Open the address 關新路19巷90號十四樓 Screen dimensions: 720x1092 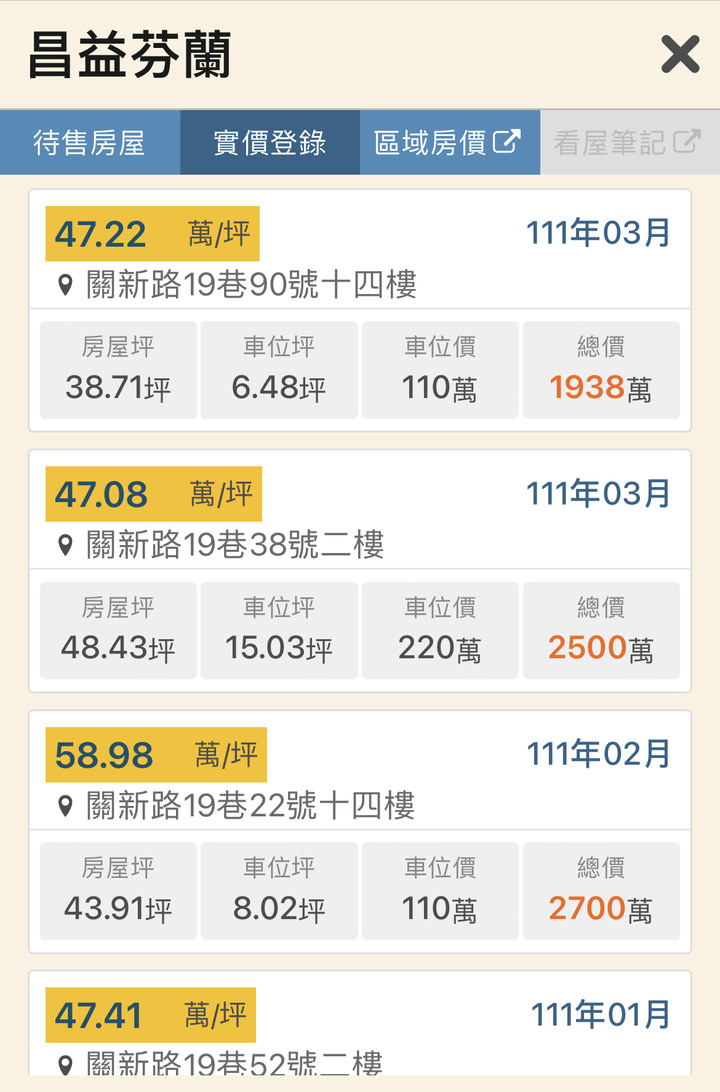coord(251,285)
